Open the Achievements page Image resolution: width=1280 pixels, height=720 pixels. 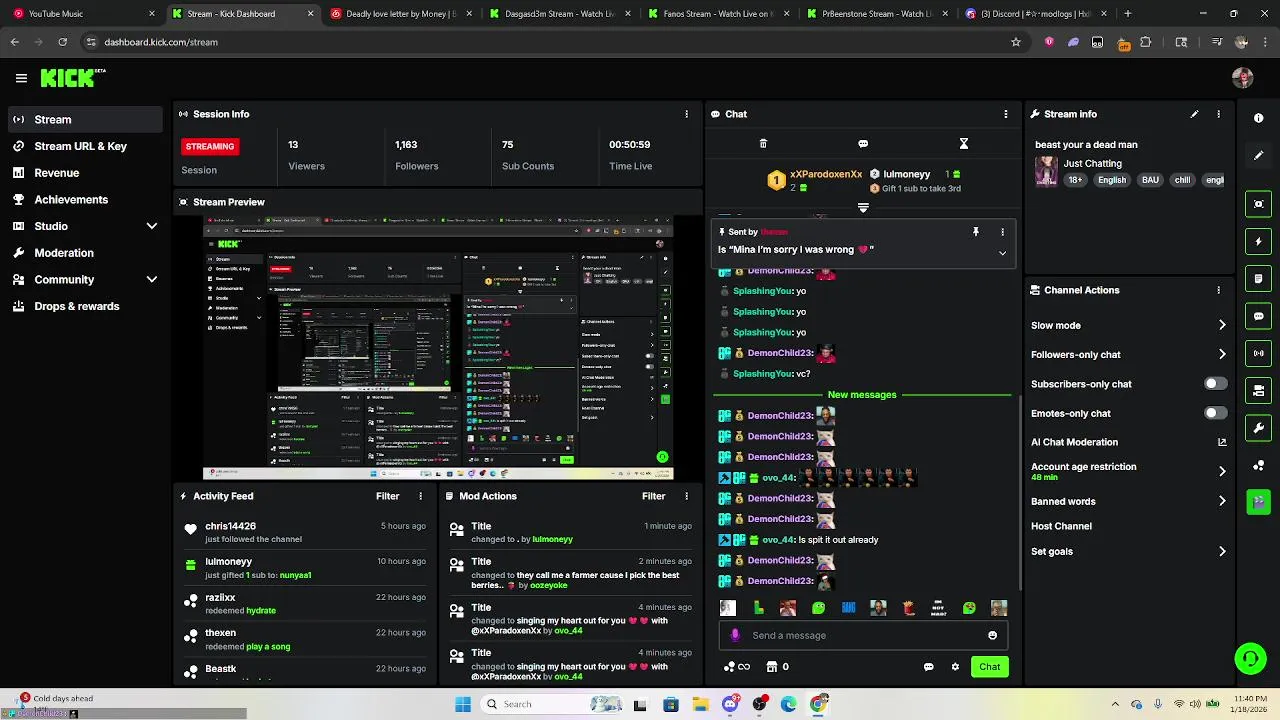[x=84, y=199]
